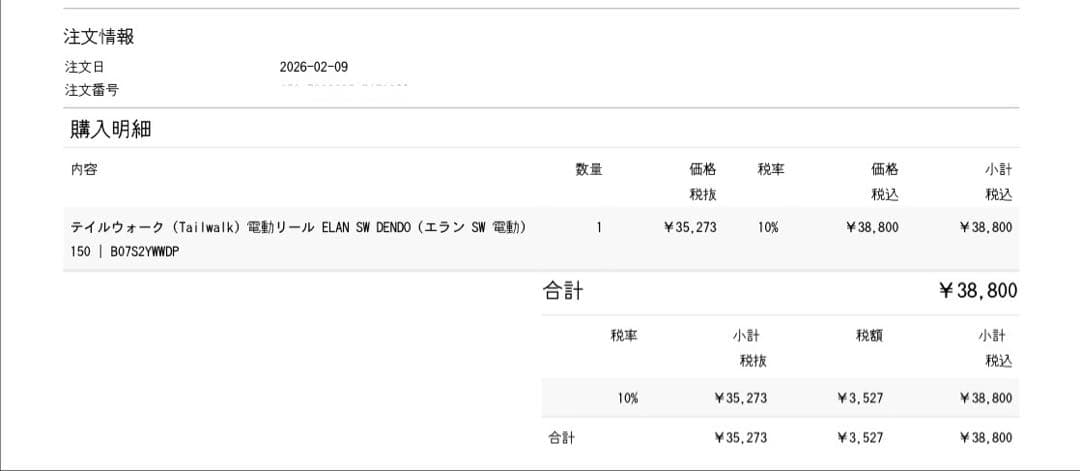Click the large total amount ¥38,800

977,291
